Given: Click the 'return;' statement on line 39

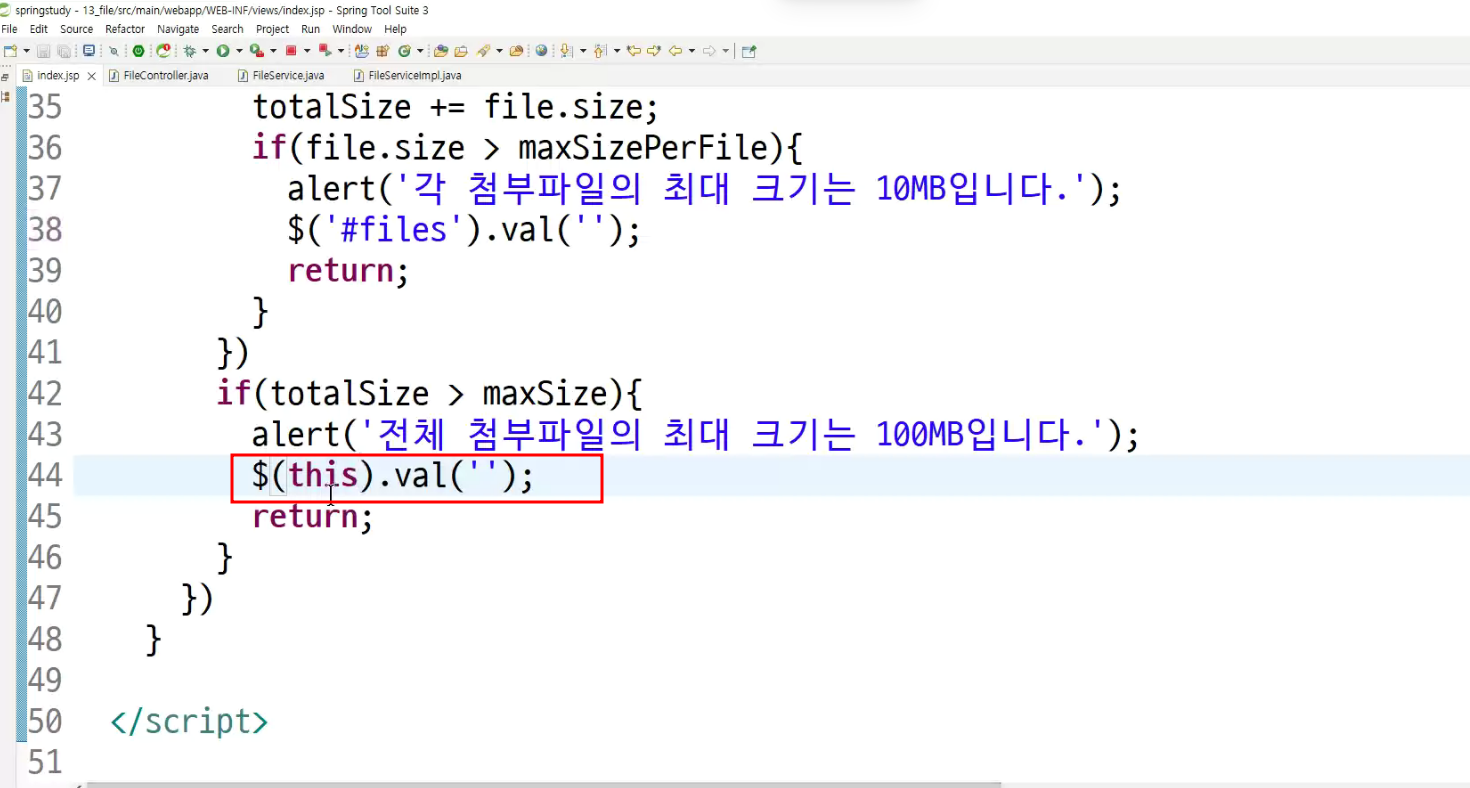Looking at the screenshot, I should 348,271.
